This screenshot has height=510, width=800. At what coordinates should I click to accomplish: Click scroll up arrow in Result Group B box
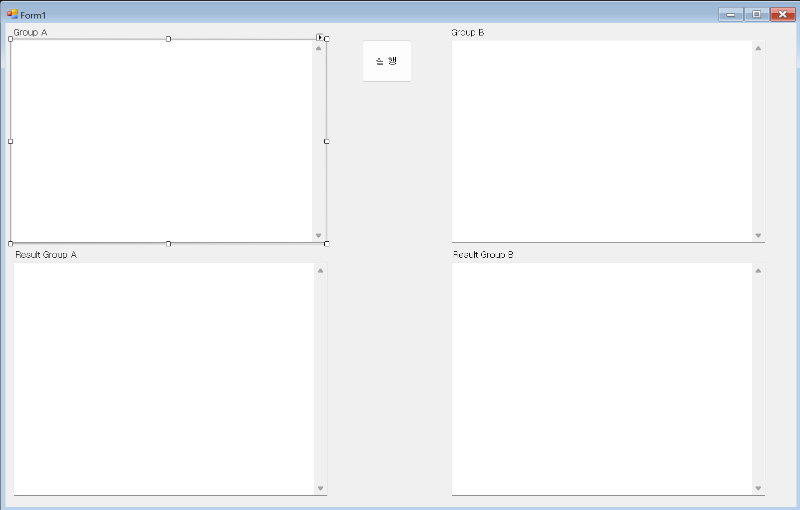pyautogui.click(x=758, y=270)
